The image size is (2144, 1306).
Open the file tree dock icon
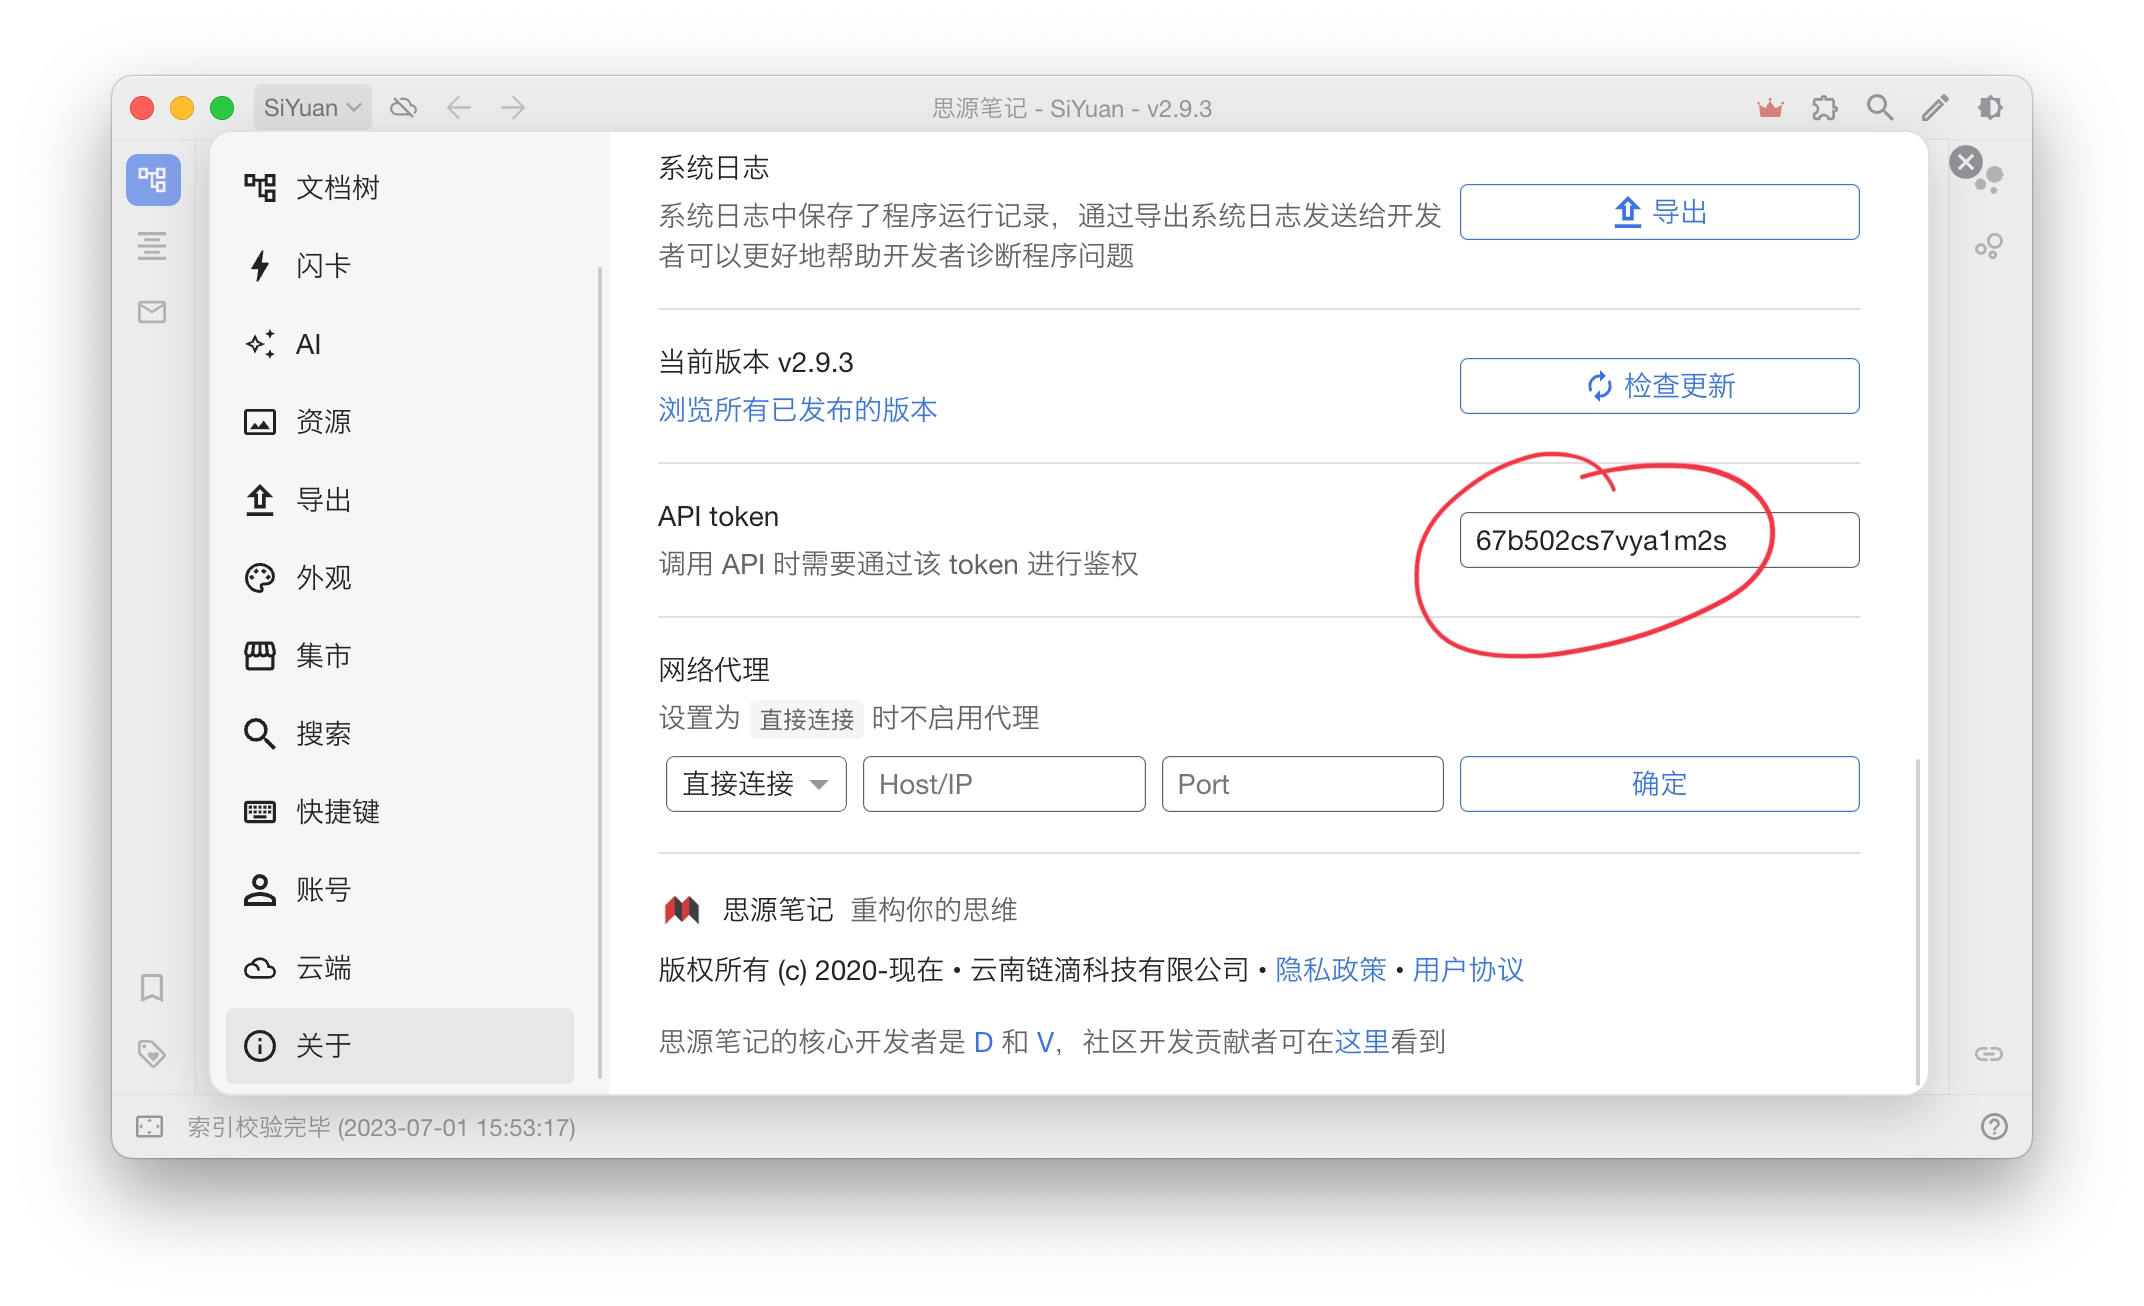click(x=153, y=180)
